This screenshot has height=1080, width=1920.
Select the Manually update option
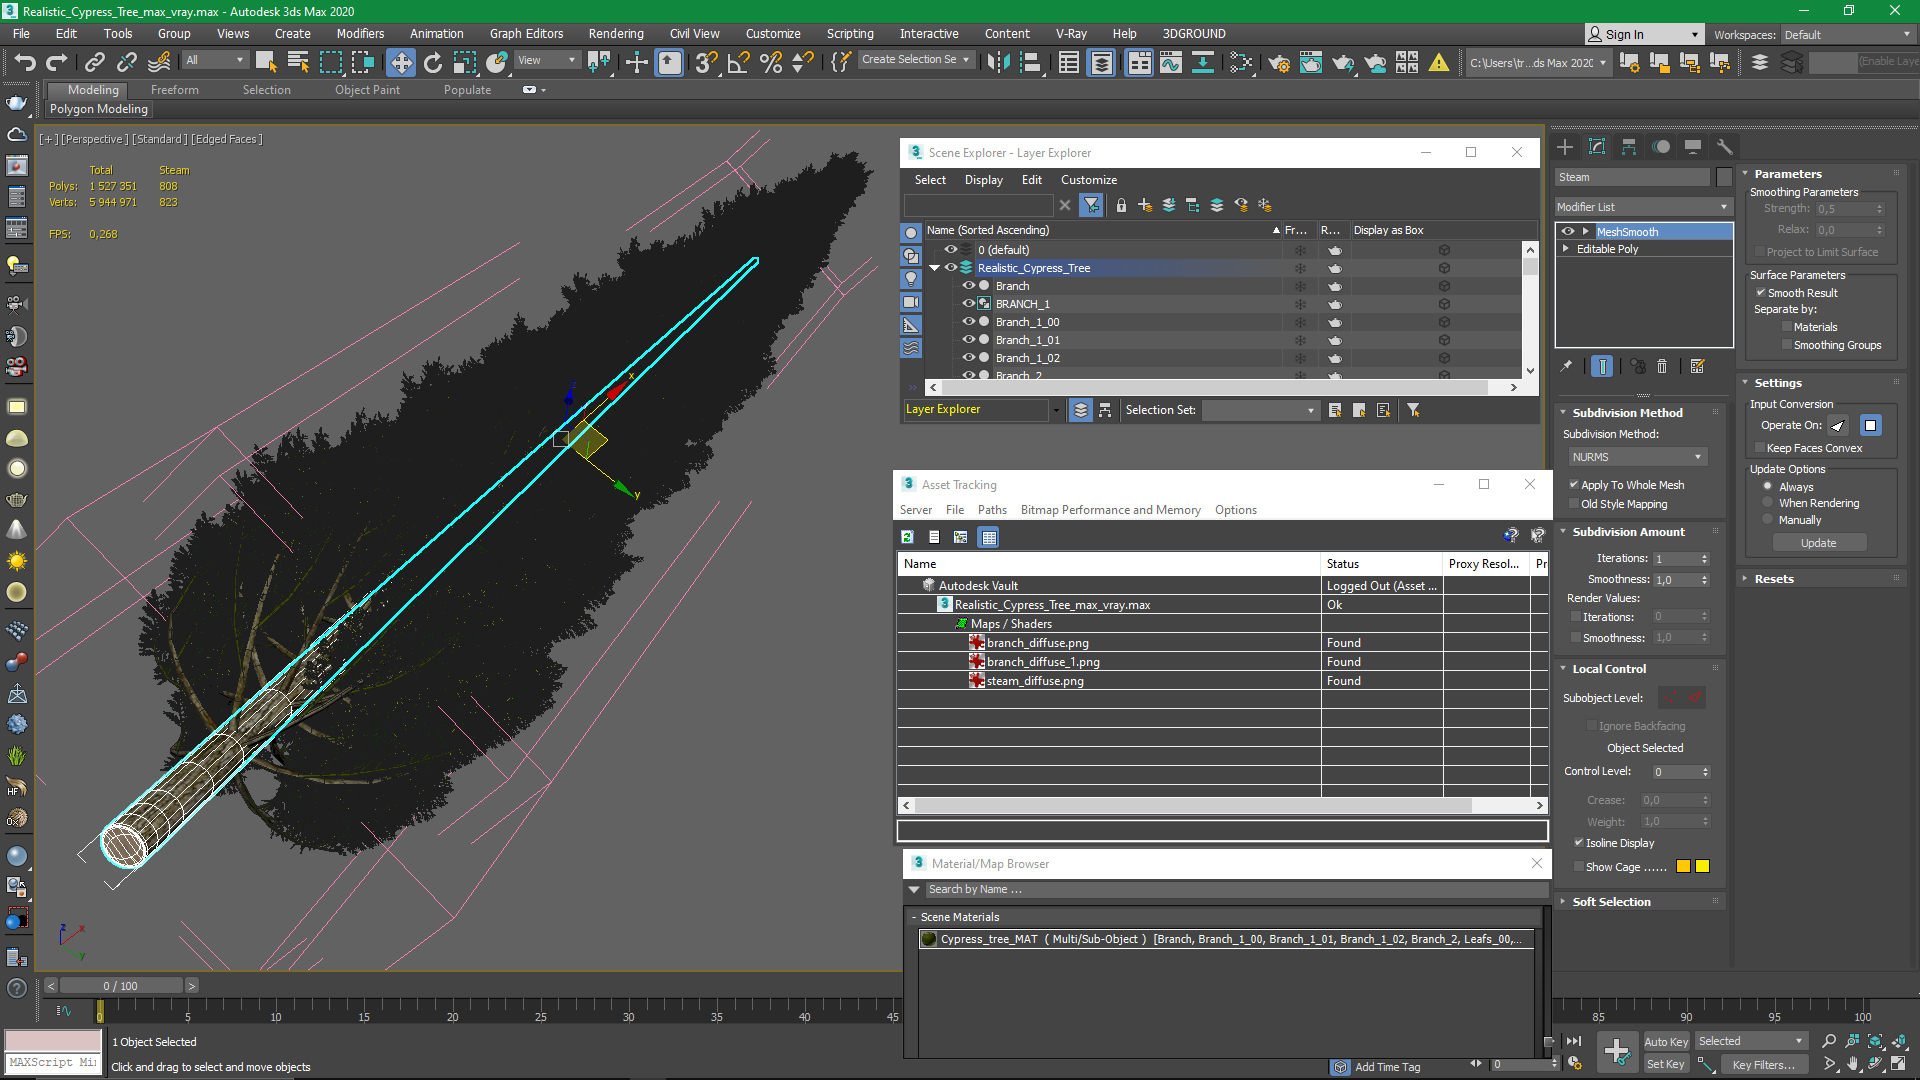pos(1767,520)
